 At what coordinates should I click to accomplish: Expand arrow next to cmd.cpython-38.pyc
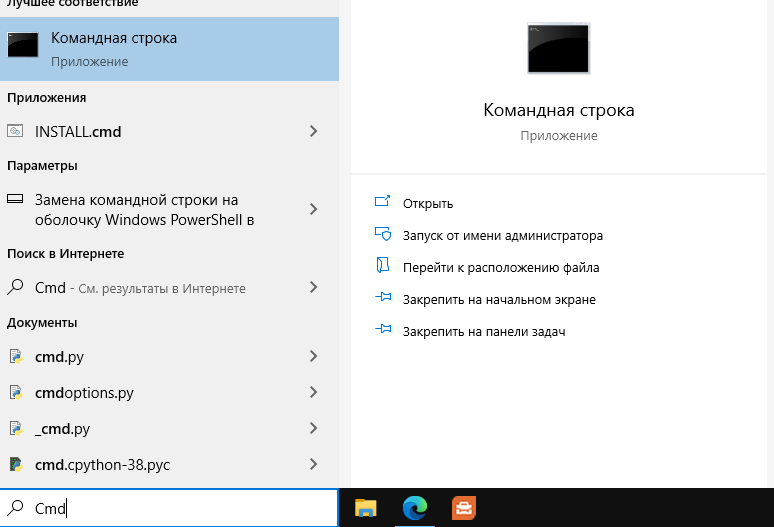click(x=313, y=464)
